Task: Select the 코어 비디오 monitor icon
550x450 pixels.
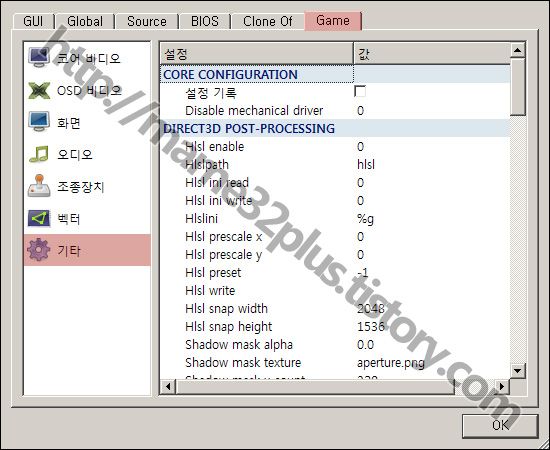Action: (x=39, y=57)
